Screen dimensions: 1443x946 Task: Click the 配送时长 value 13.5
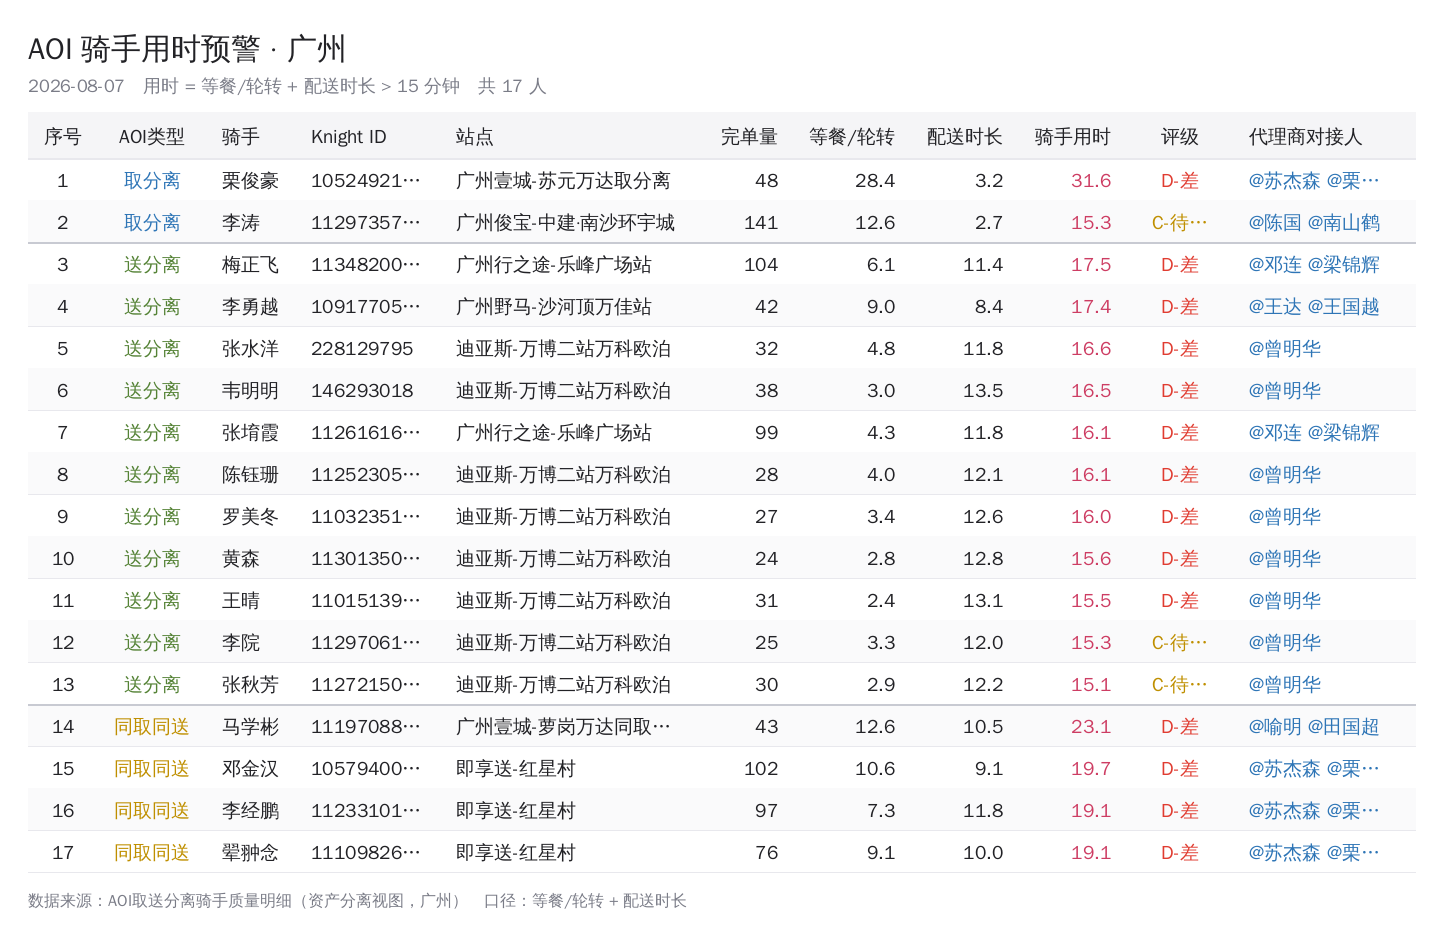click(983, 391)
